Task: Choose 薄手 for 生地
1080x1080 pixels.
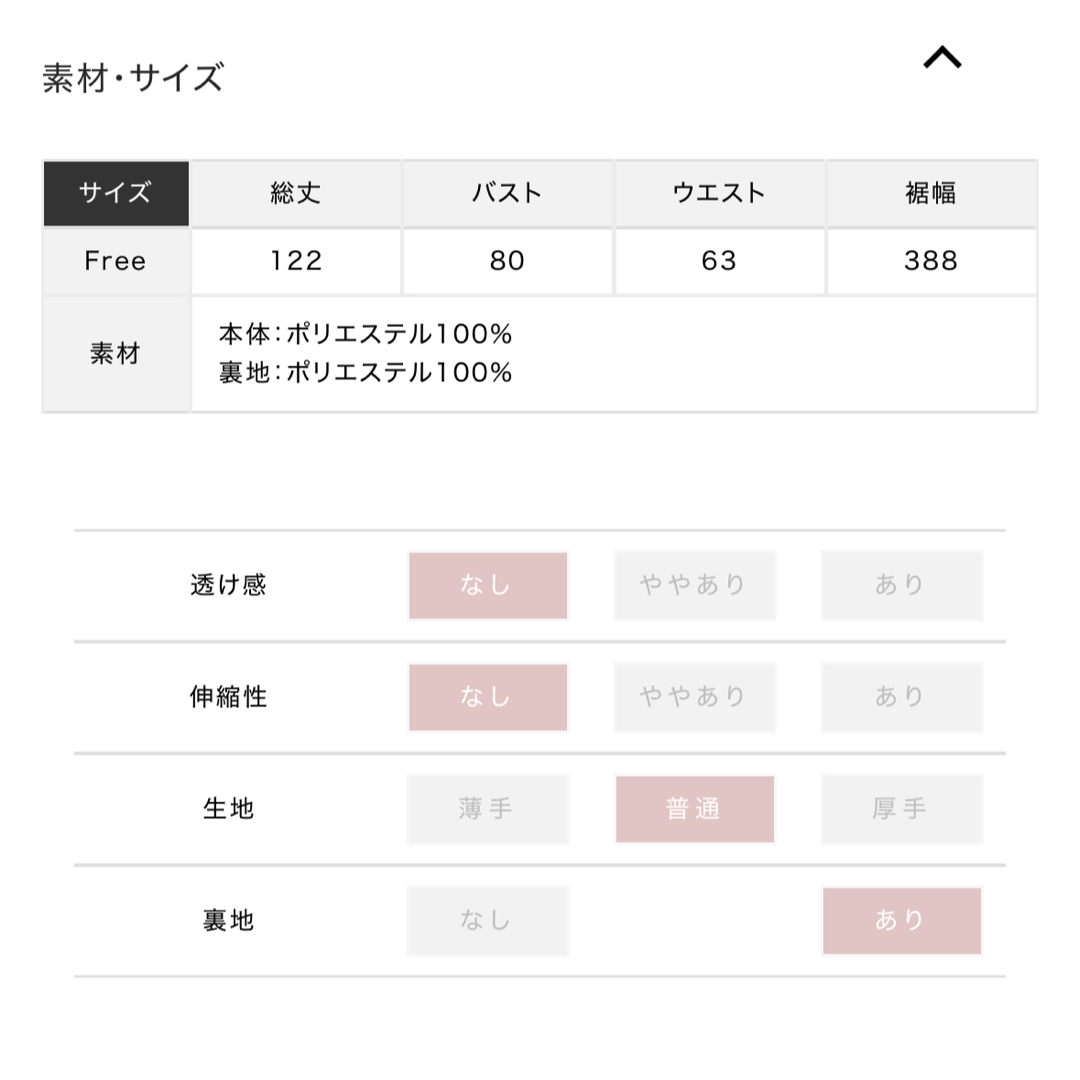Action: [488, 809]
